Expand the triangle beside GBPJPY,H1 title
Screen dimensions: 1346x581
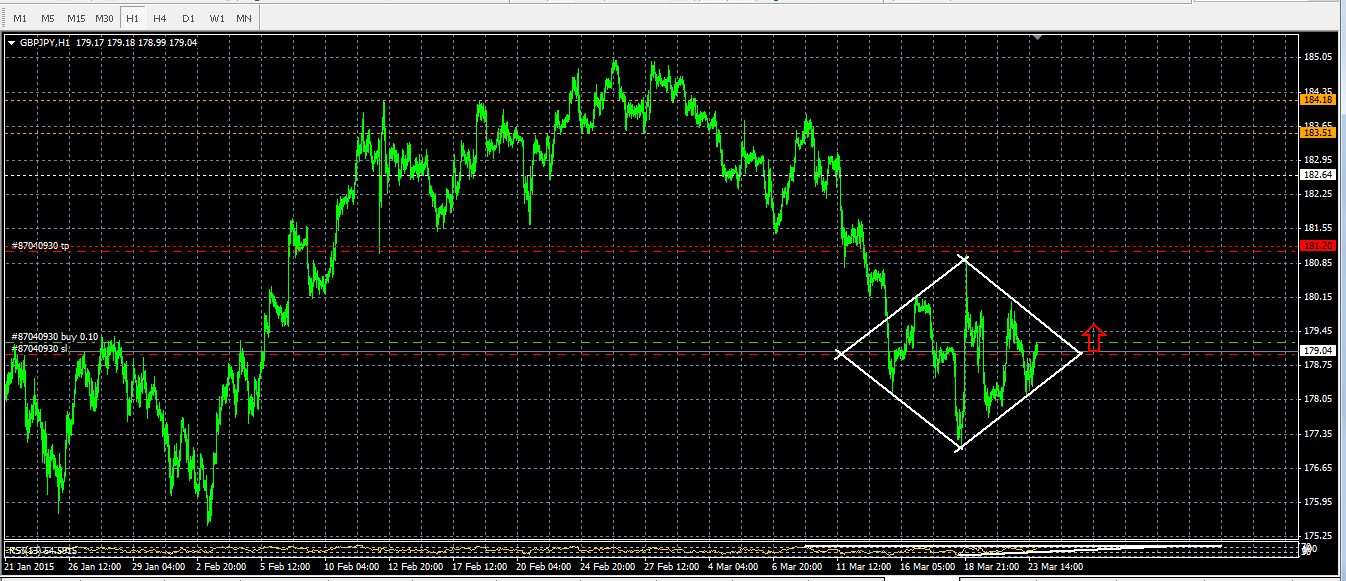pos(12,42)
